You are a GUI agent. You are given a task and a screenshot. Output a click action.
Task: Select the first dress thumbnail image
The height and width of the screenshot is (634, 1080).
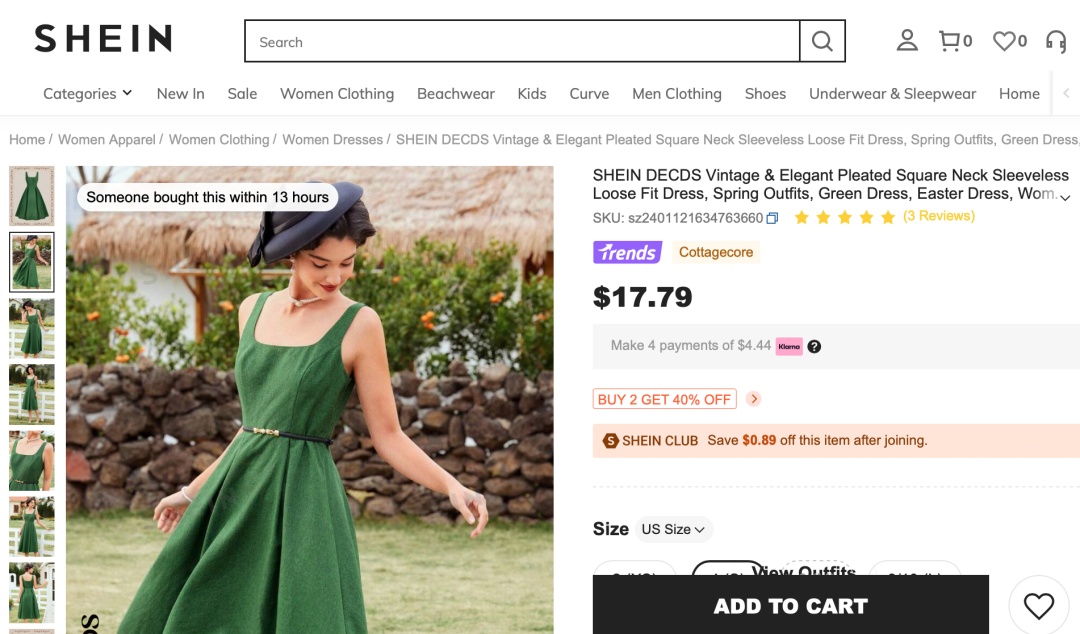31,196
